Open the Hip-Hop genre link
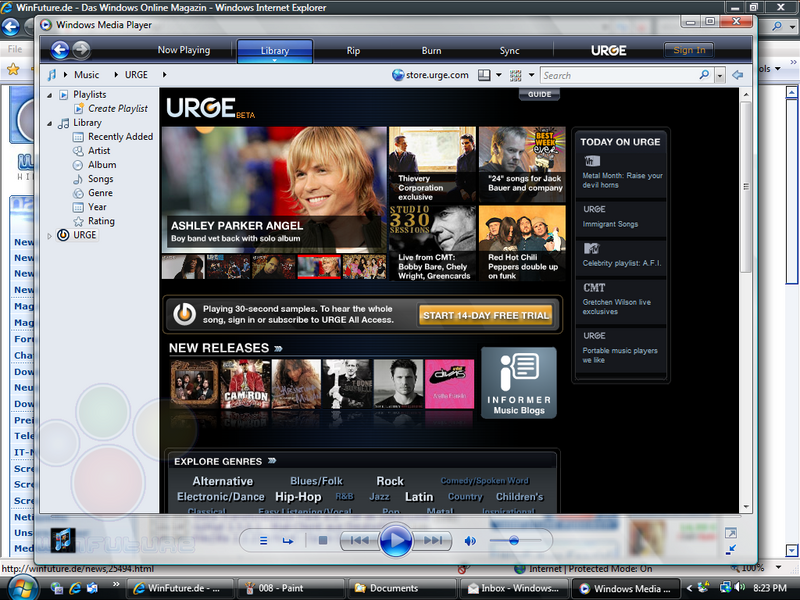Screen dimensions: 800x600 pyautogui.click(x=298, y=497)
